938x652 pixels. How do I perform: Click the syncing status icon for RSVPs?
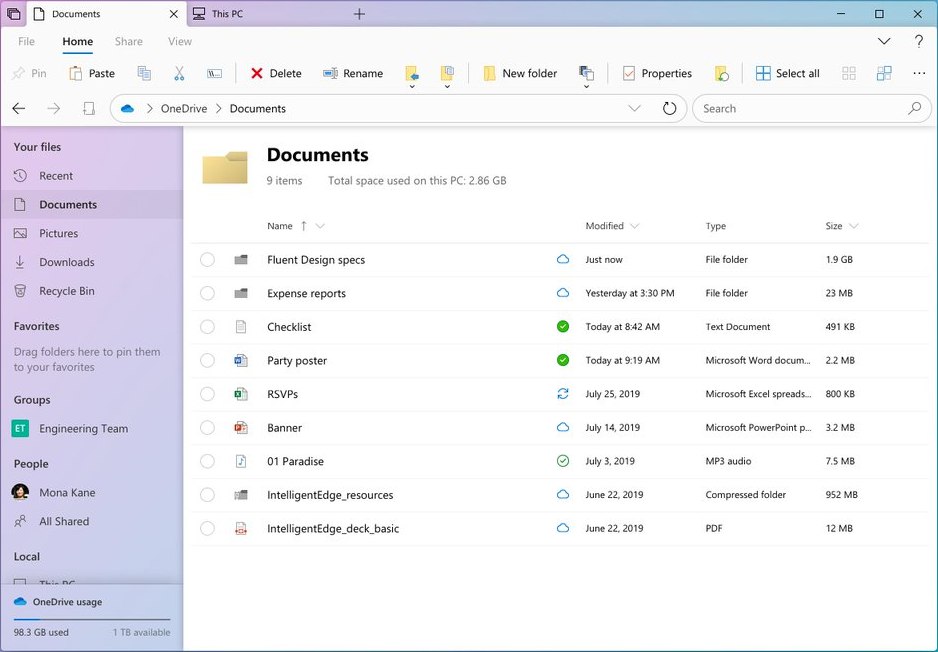(563, 394)
